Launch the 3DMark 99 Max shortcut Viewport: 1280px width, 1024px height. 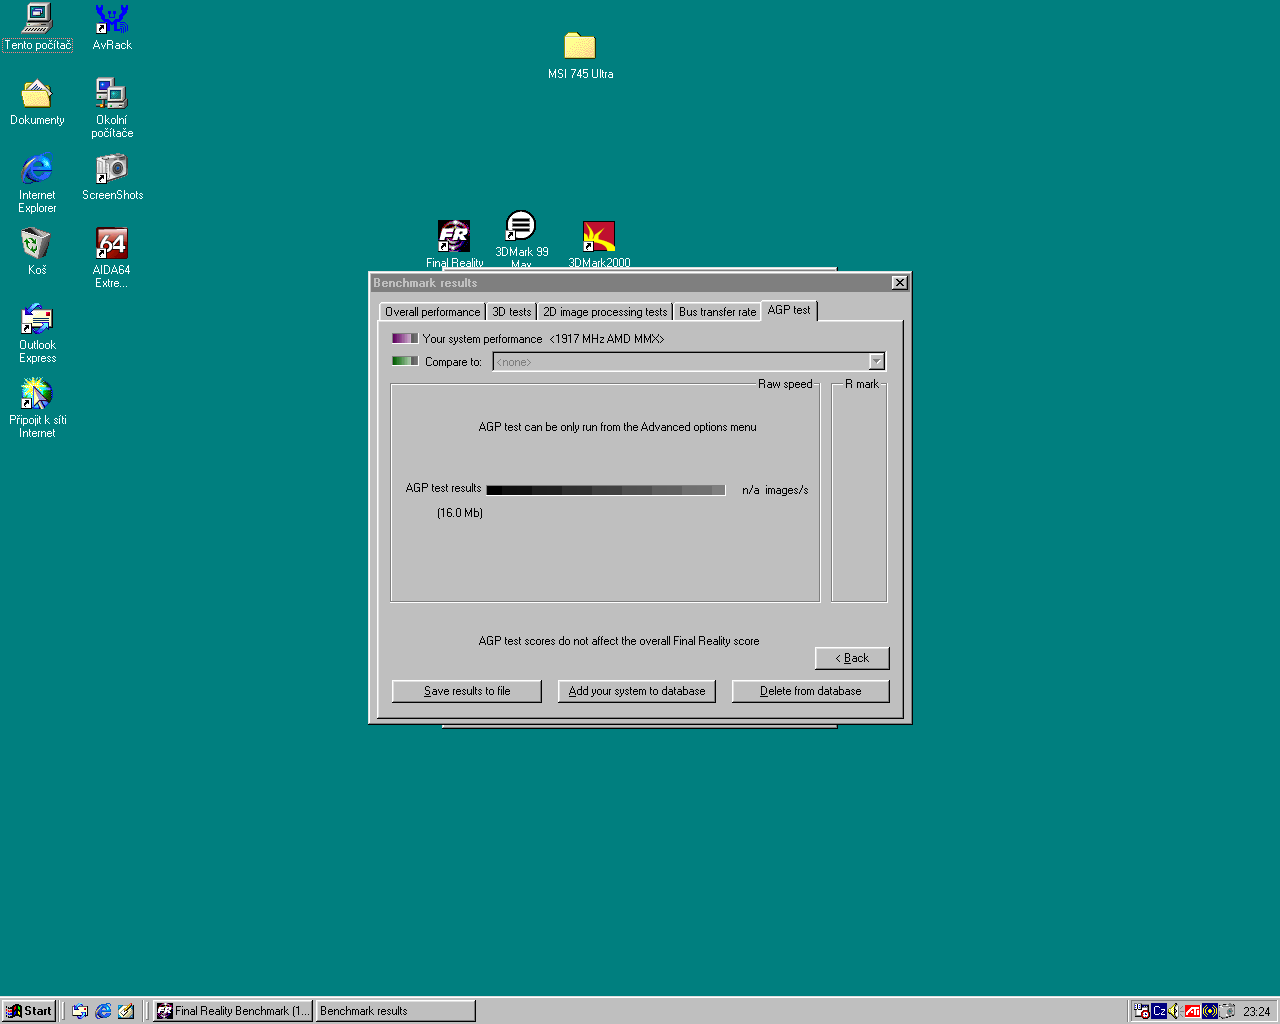click(x=521, y=227)
